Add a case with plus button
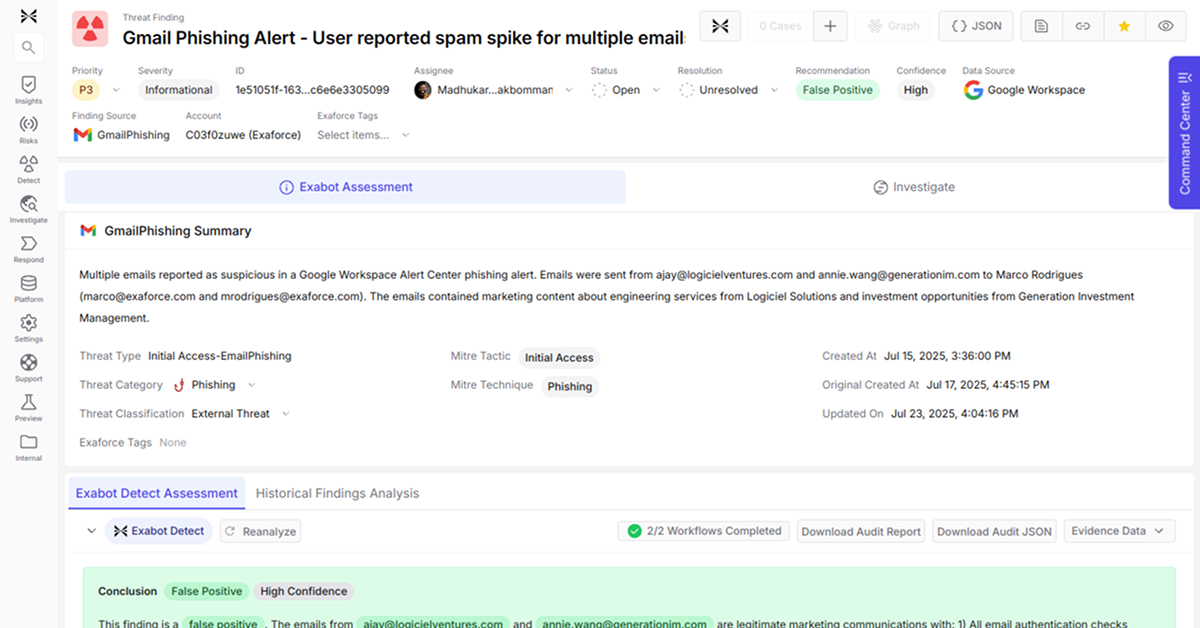Screen dimensions: 1200x628 pyautogui.click(x=830, y=26)
